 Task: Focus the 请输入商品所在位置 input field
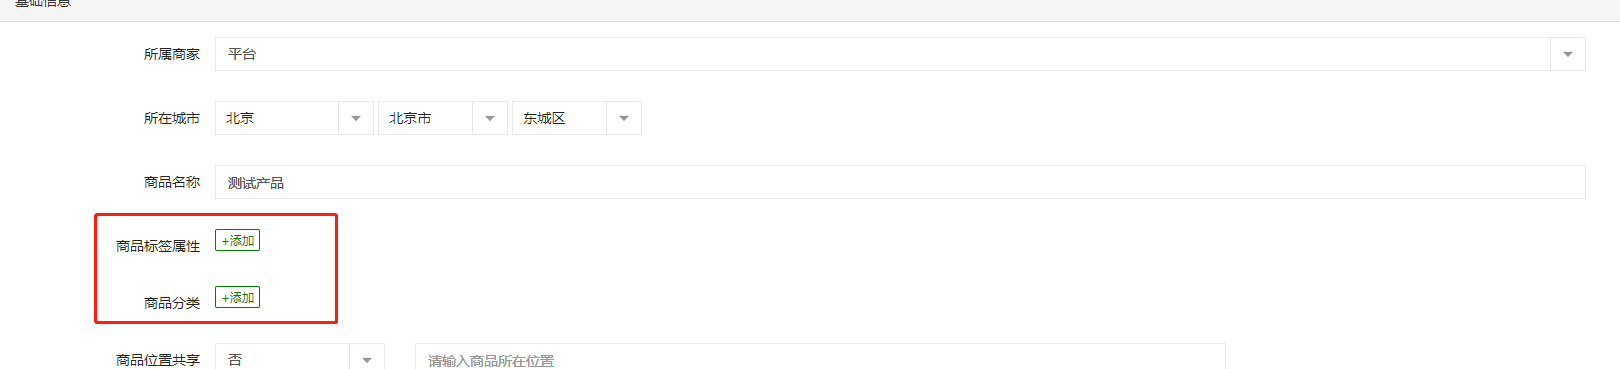click(820, 359)
